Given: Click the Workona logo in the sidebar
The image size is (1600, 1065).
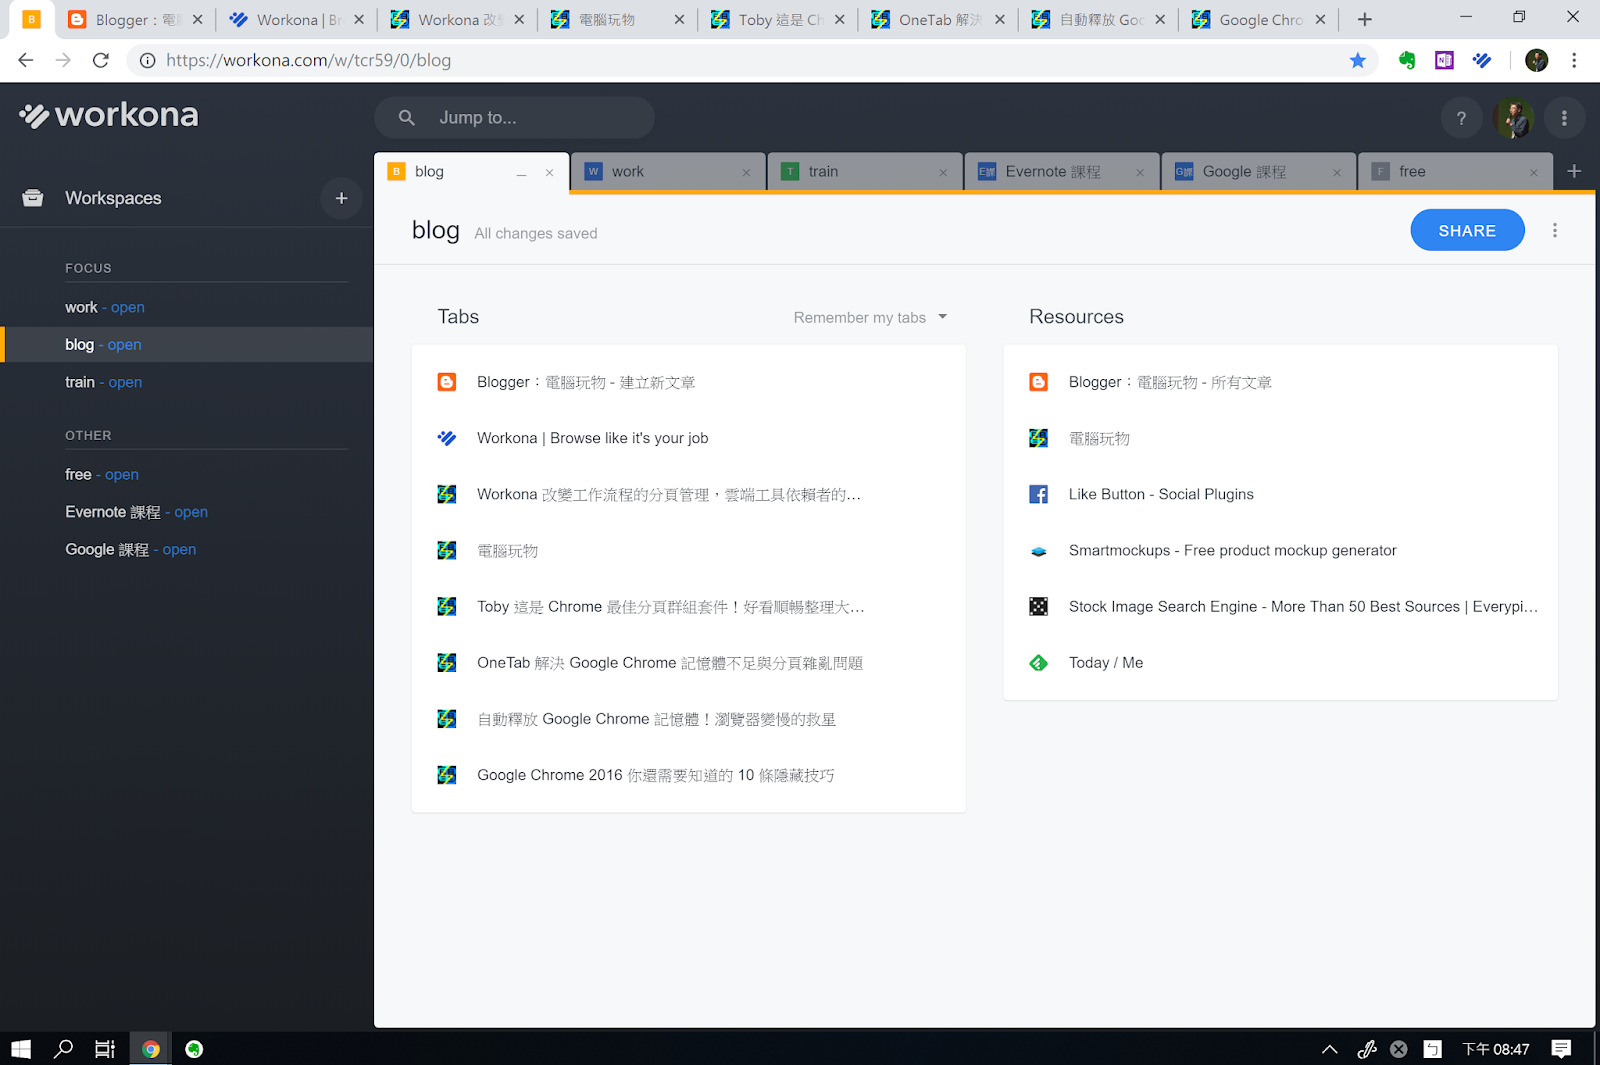Looking at the screenshot, I should pos(108,116).
